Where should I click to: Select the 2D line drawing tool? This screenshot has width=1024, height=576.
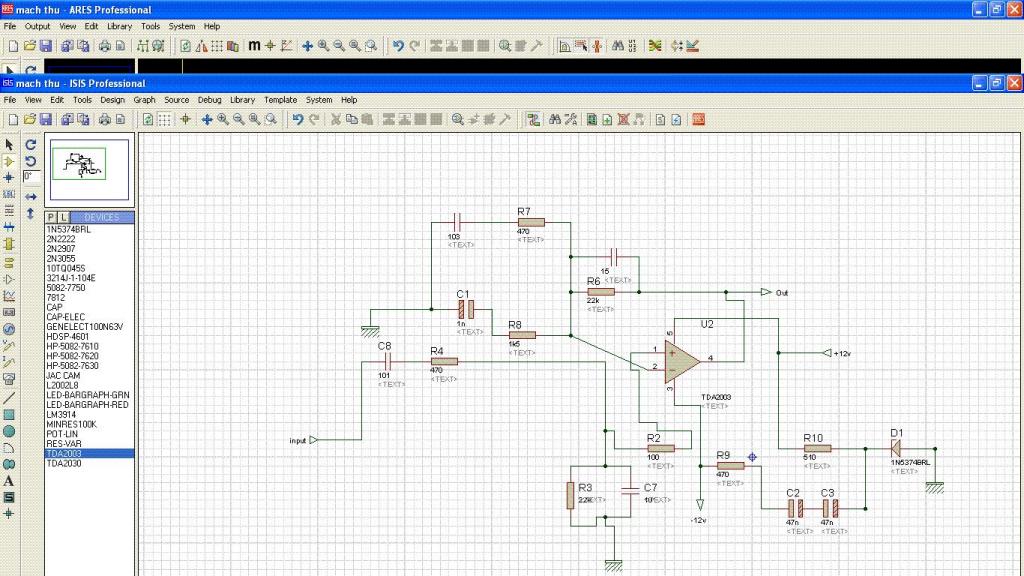pyautogui.click(x=9, y=397)
